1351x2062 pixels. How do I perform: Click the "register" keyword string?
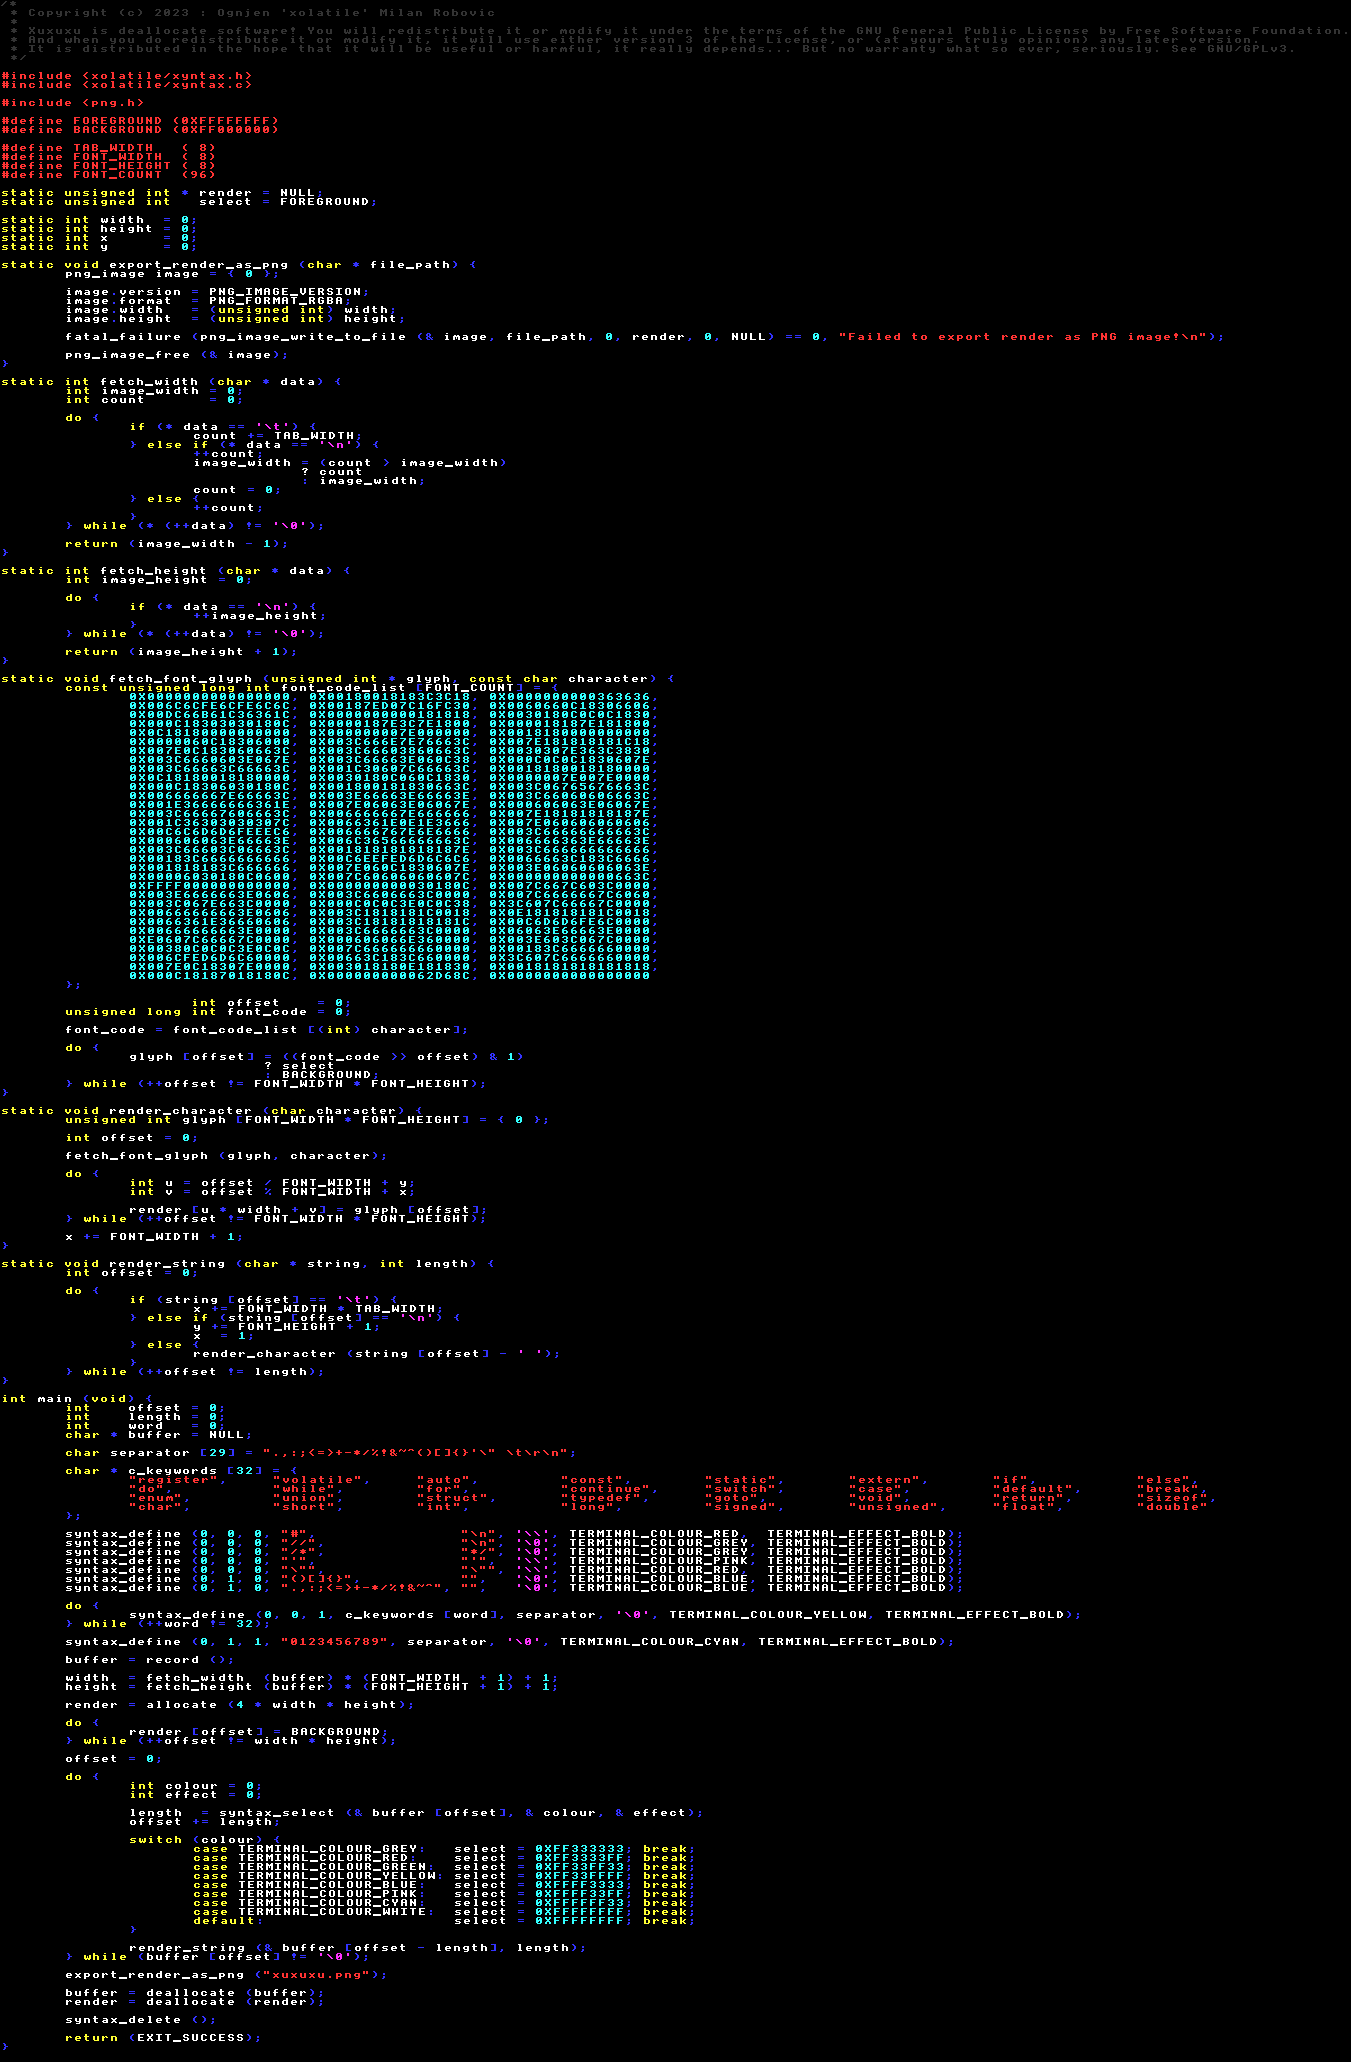(x=172, y=1480)
